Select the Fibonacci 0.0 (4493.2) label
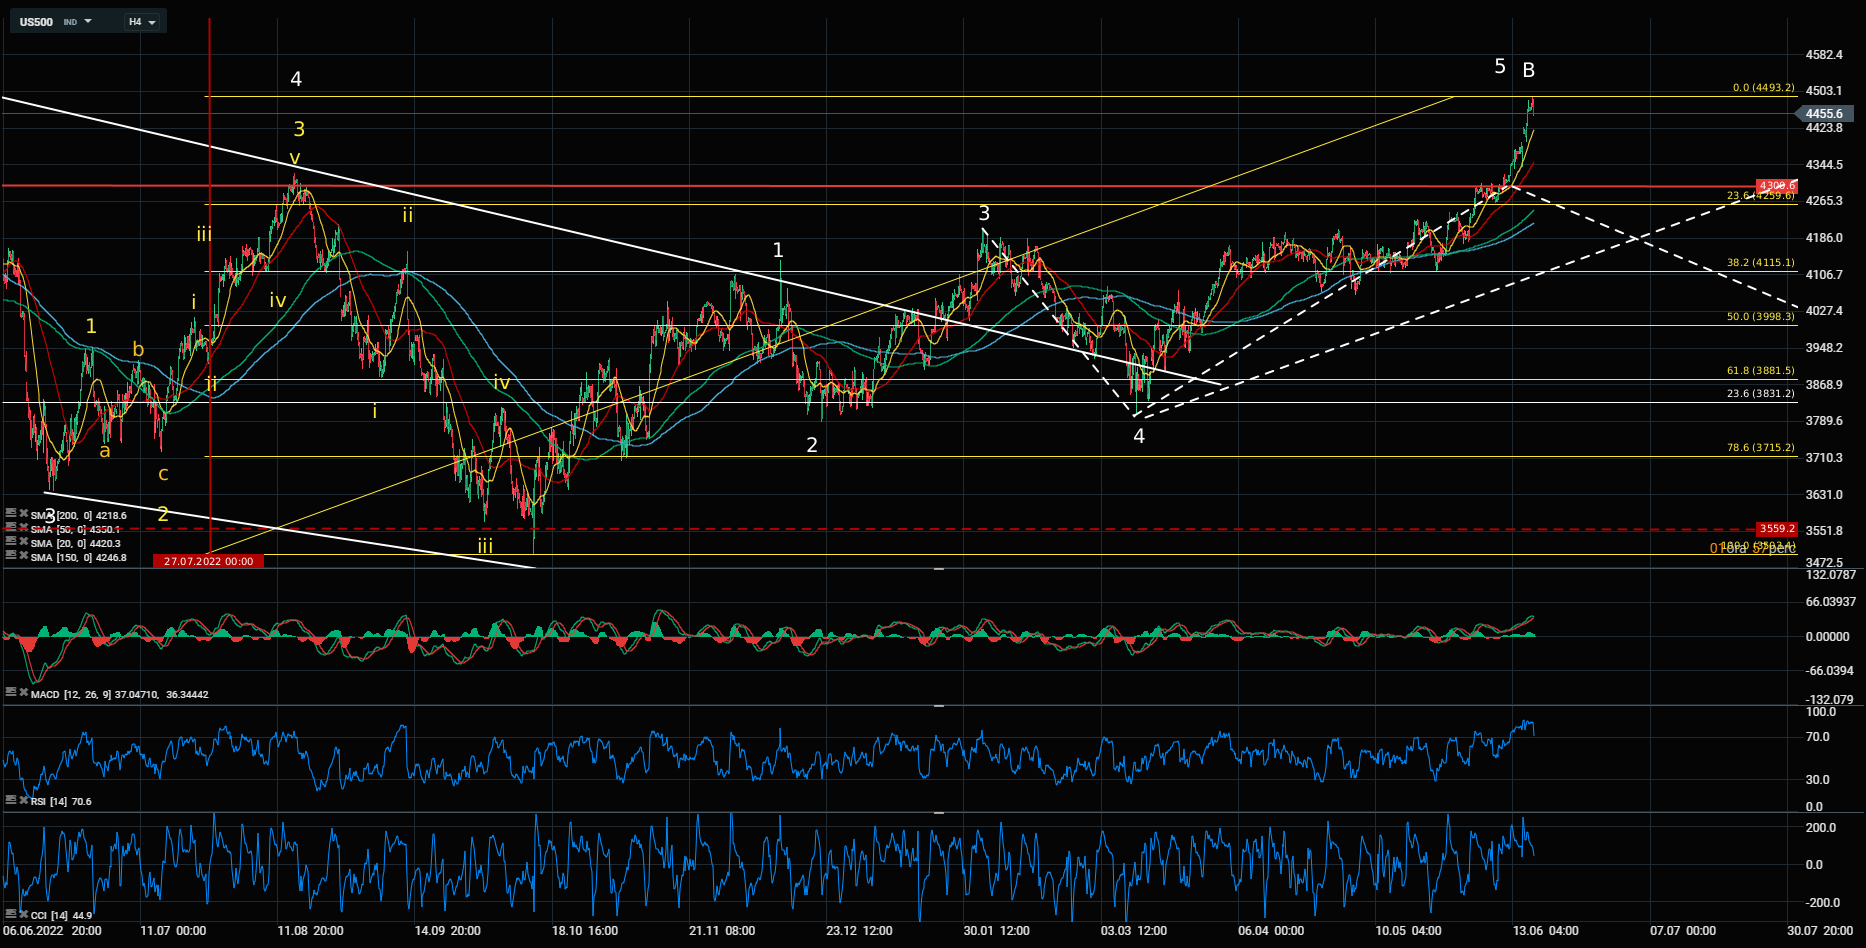This screenshot has width=1866, height=948. (x=1763, y=88)
